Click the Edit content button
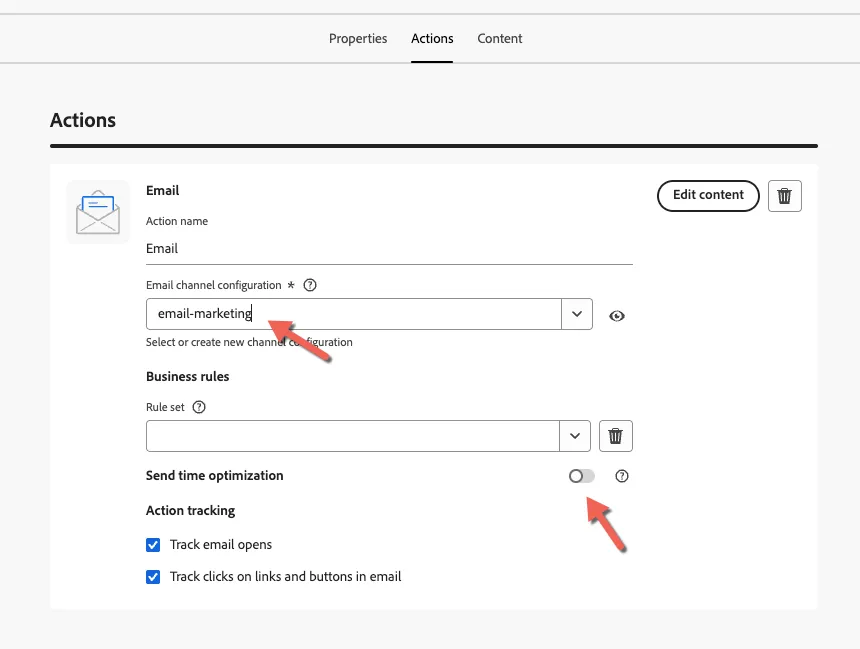This screenshot has height=649, width=860. [x=708, y=195]
